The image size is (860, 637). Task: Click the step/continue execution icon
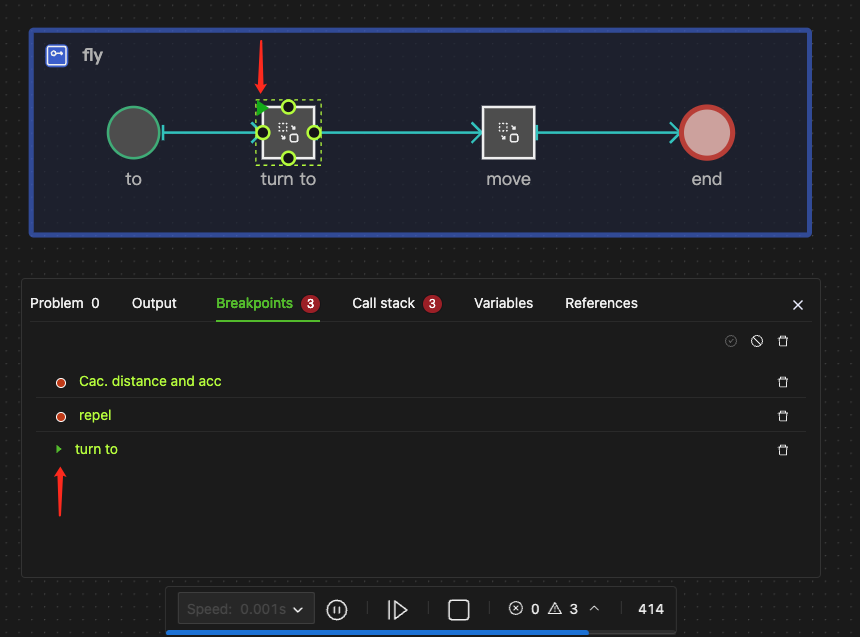(x=397, y=608)
